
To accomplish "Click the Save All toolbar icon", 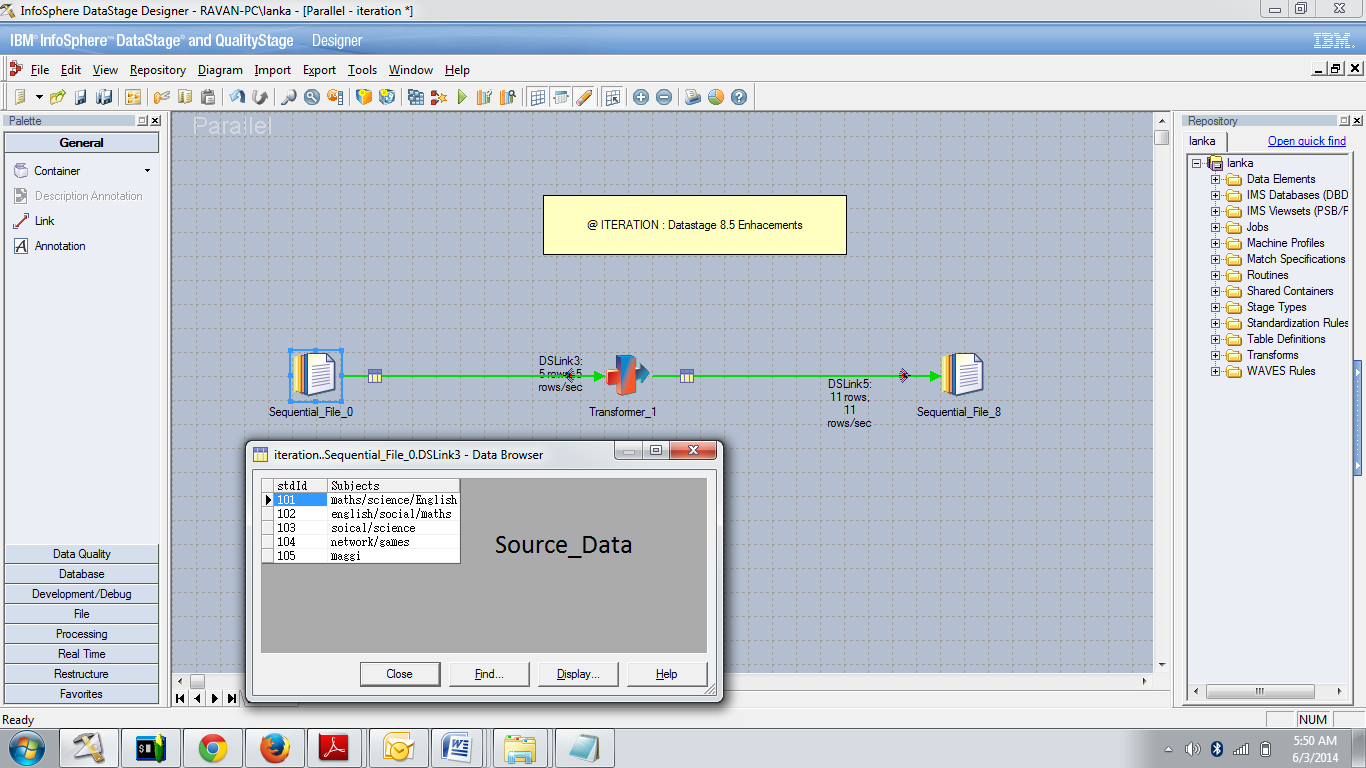I will [104, 97].
